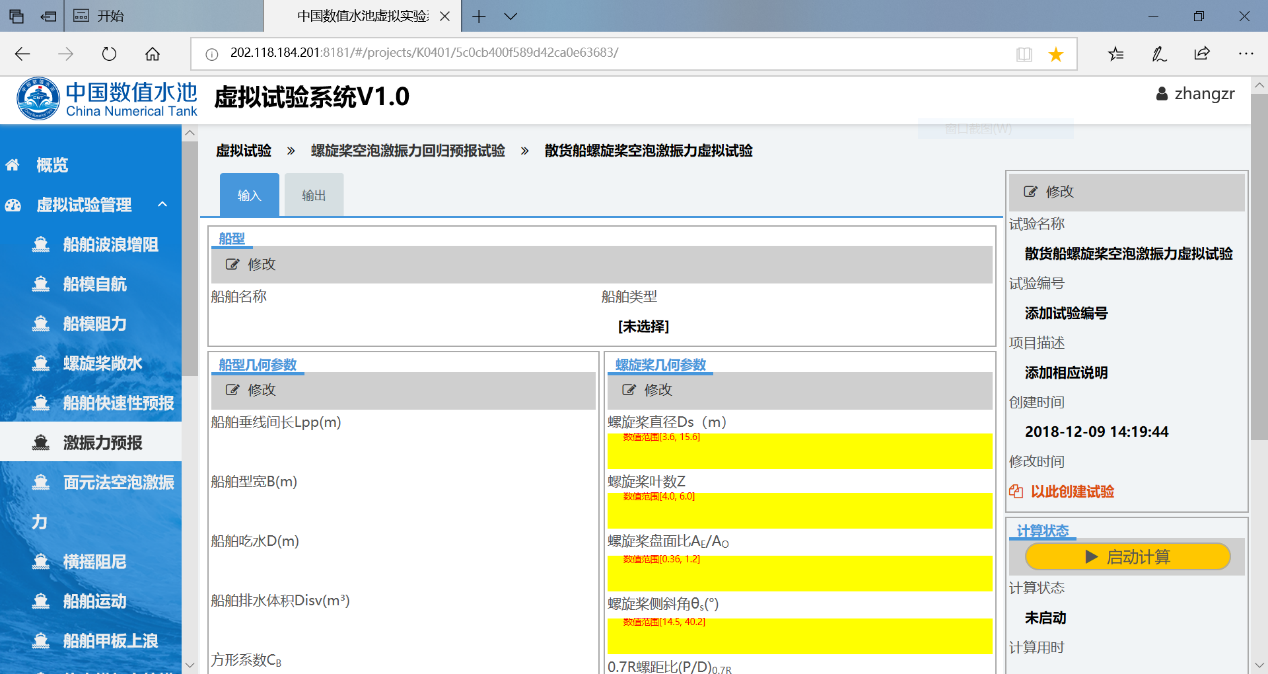The width and height of the screenshot is (1268, 674).
Task: Open the tab list dropdown chevron
Action: (510, 16)
